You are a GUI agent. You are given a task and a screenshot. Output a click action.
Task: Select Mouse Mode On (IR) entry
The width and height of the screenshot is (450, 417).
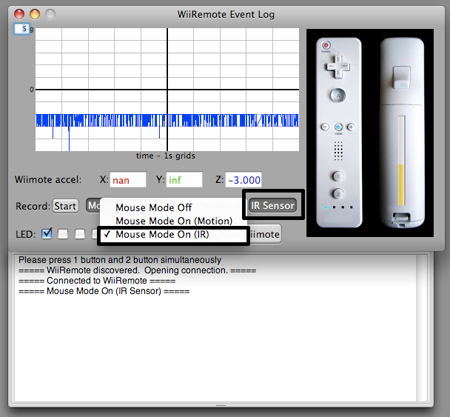pyautogui.click(x=173, y=235)
